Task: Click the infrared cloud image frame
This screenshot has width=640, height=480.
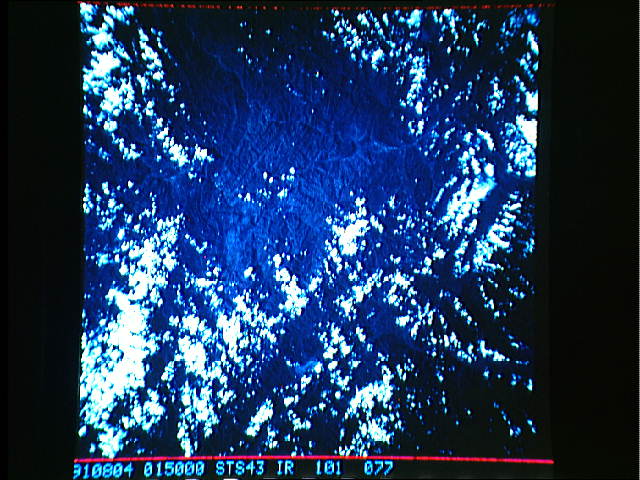Action: [x=310, y=231]
